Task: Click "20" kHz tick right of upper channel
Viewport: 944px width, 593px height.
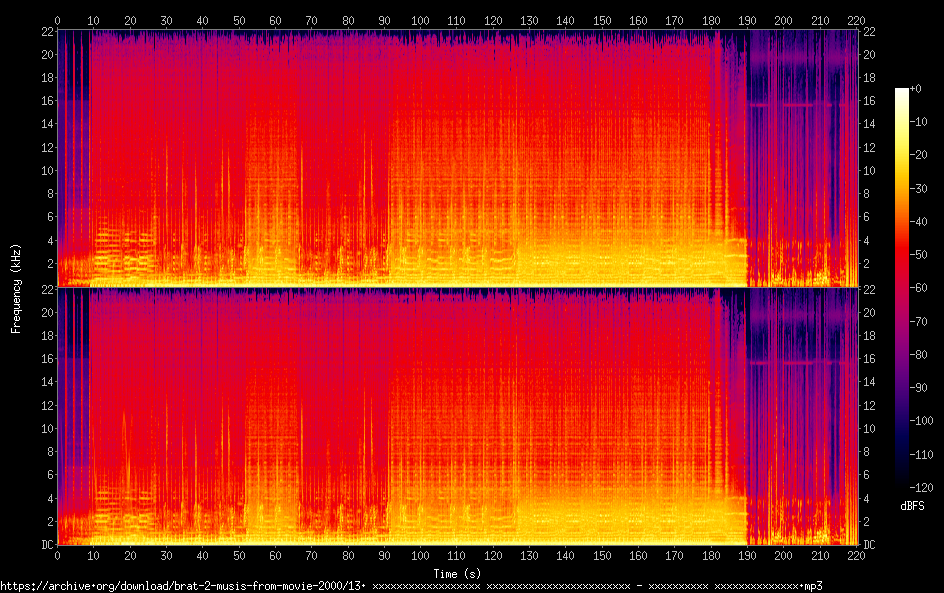Action: coord(869,55)
